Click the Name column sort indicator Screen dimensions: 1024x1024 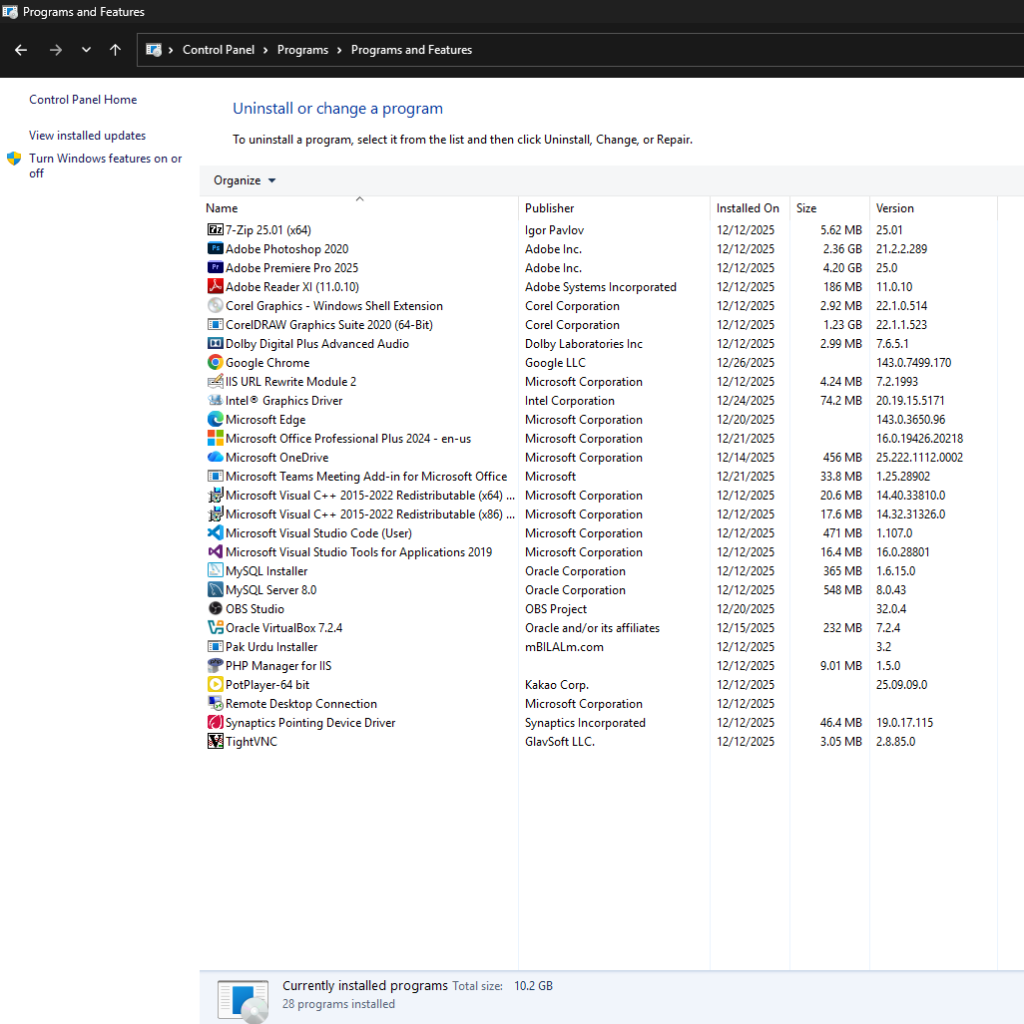357,200
